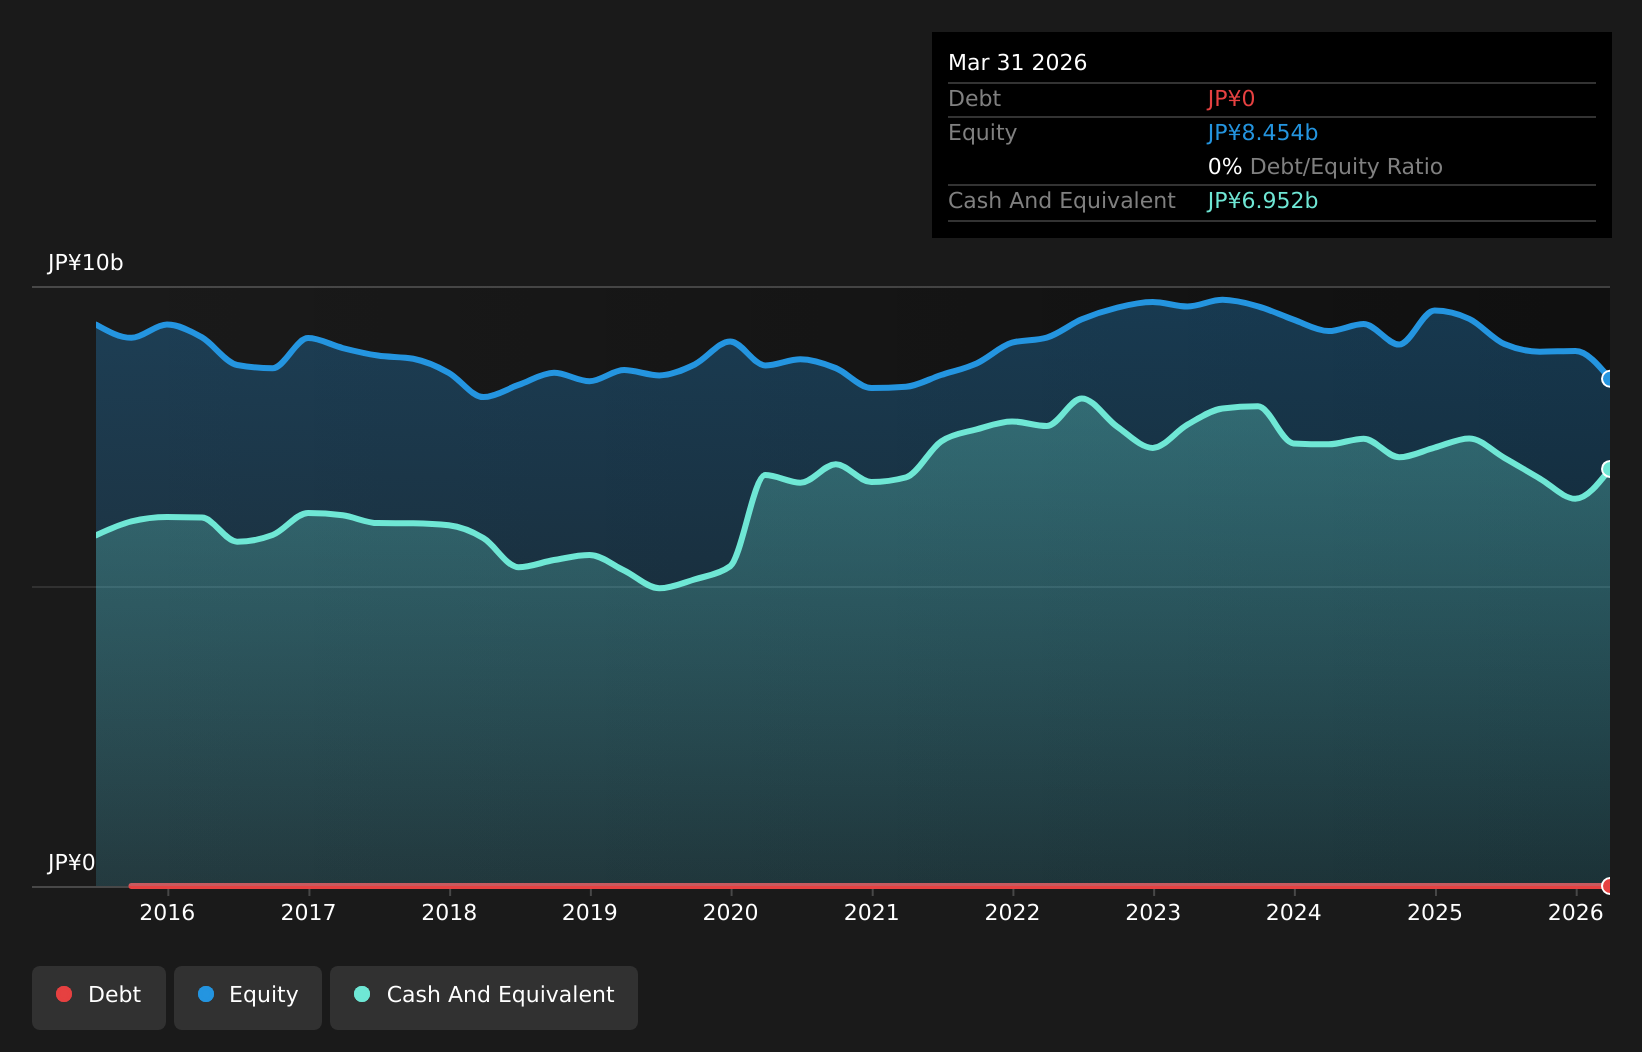This screenshot has width=1642, height=1052.
Task: Click the tooltip Cash And Equivalent label
Action: (1062, 201)
